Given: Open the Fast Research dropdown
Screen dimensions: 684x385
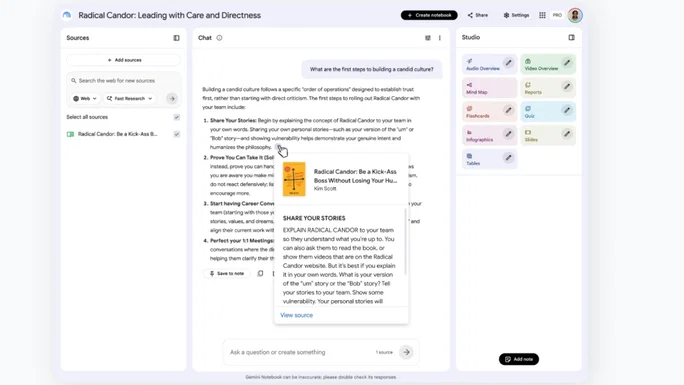Looking at the screenshot, I should pos(130,99).
